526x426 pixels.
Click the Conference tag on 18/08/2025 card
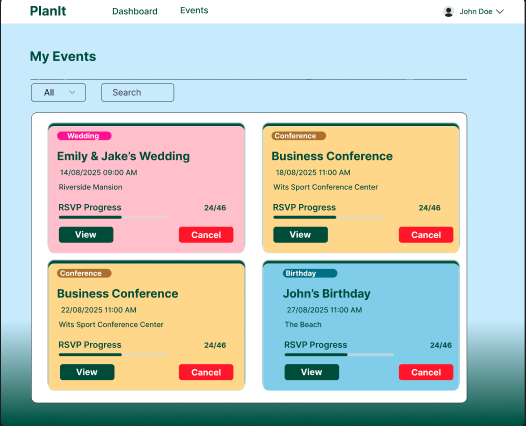298,136
